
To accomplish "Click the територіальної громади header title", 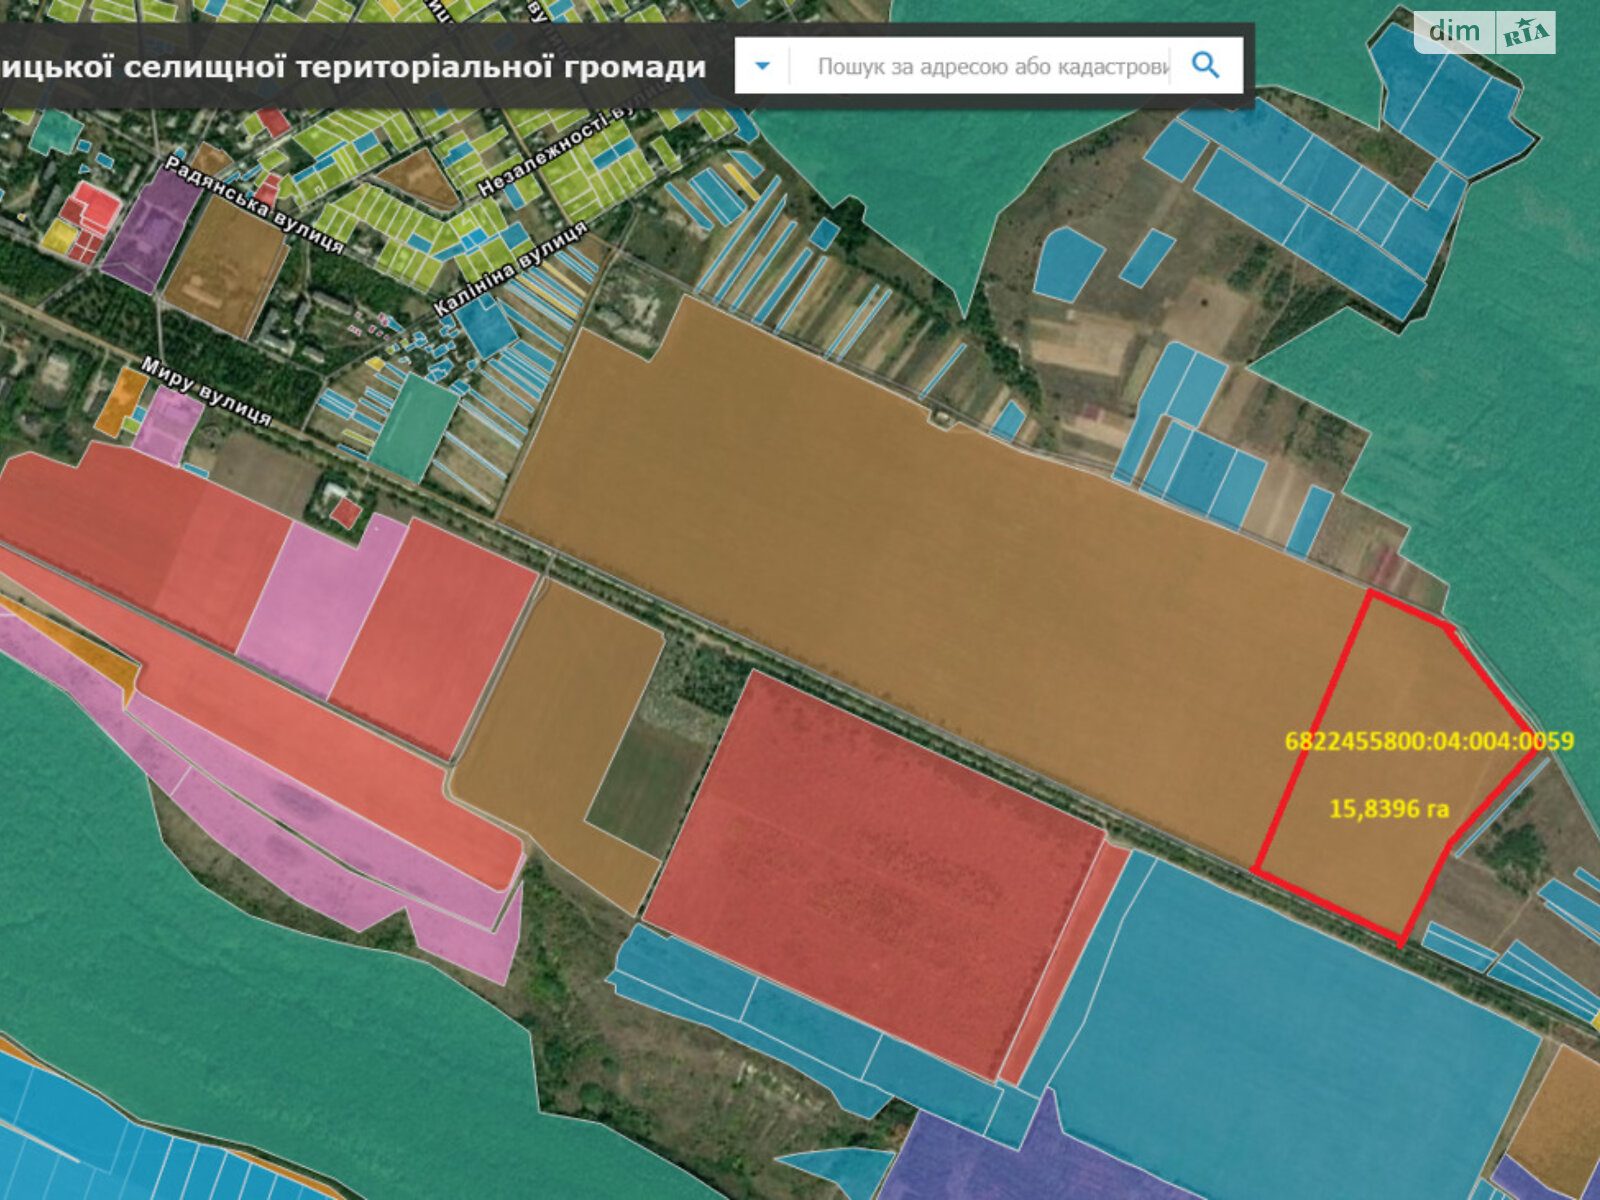I will (x=353, y=67).
